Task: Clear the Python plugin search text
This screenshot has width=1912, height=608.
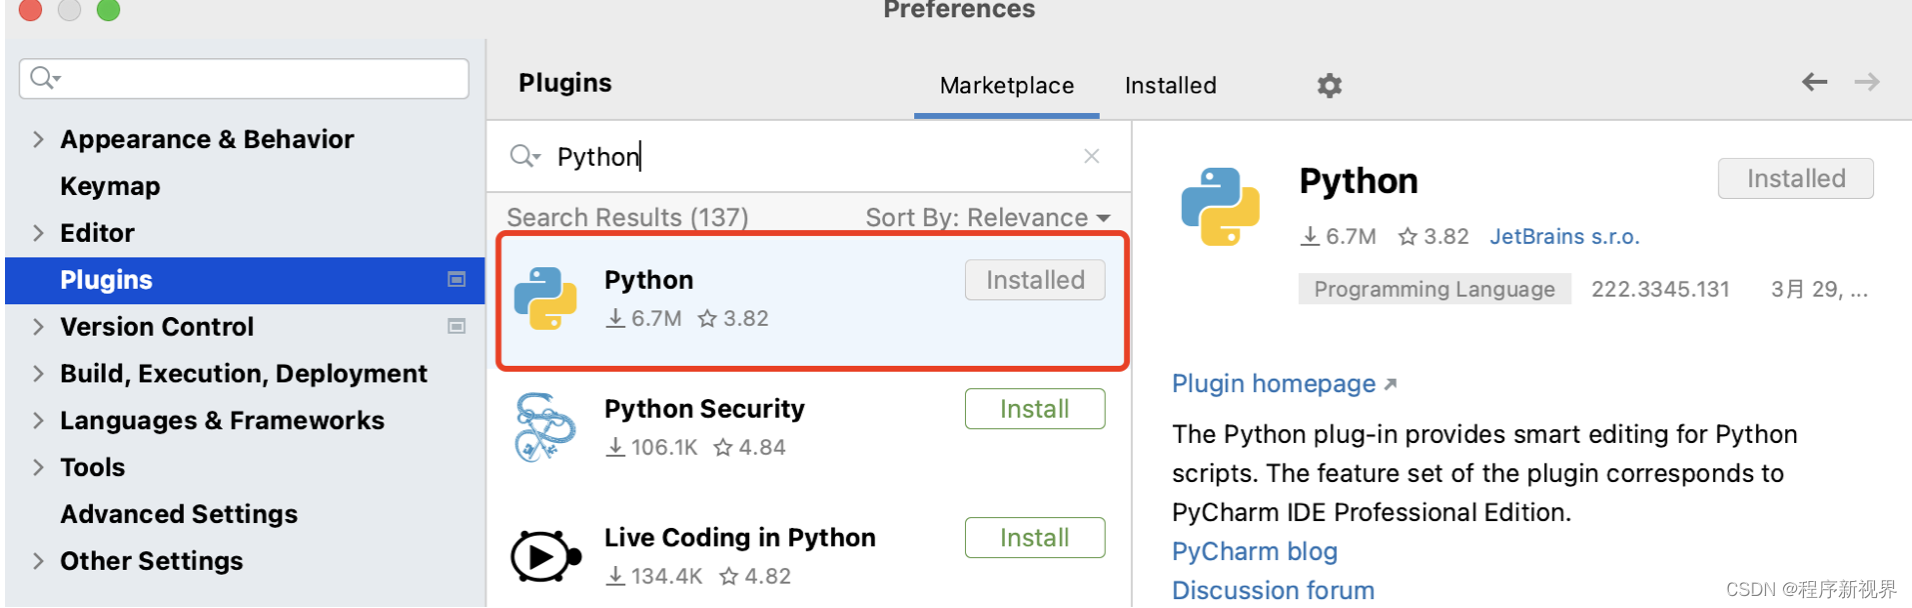Action: pyautogui.click(x=1092, y=156)
